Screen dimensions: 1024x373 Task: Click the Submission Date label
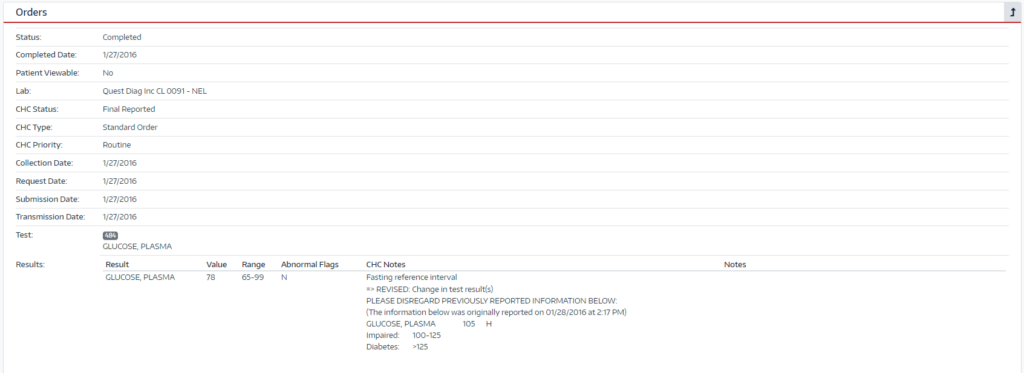click(x=47, y=199)
